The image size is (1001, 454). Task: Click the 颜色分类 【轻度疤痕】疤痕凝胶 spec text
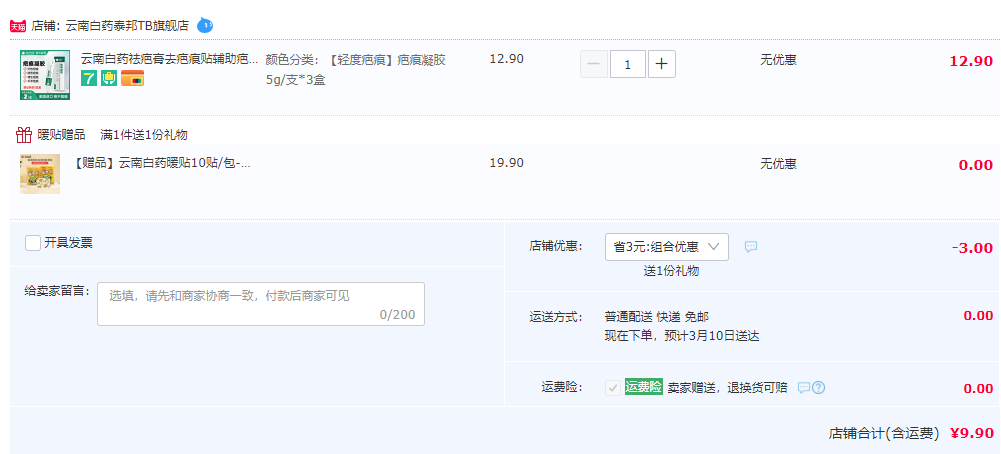pos(356,70)
